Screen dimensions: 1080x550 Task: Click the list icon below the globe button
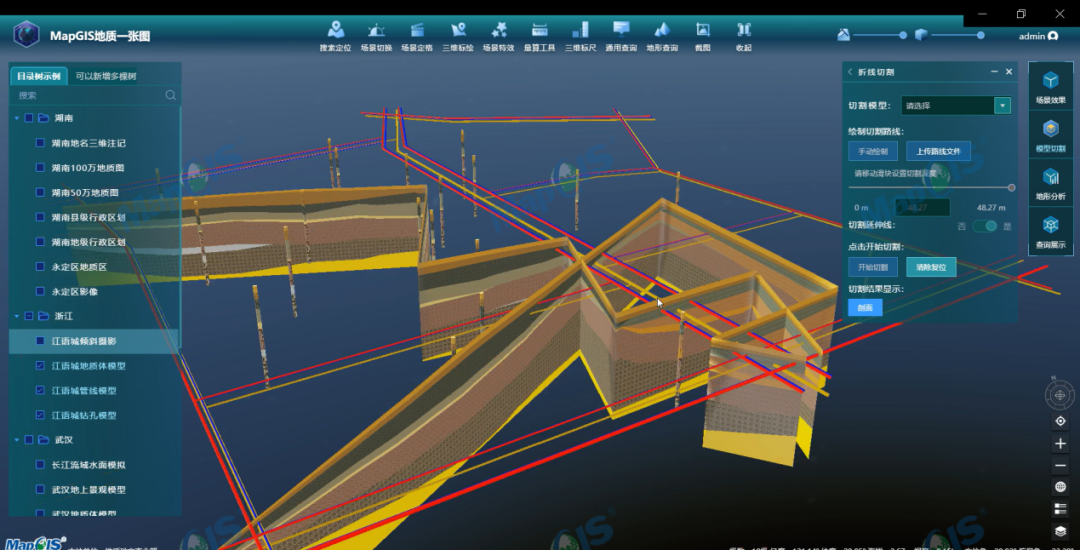point(1061,509)
